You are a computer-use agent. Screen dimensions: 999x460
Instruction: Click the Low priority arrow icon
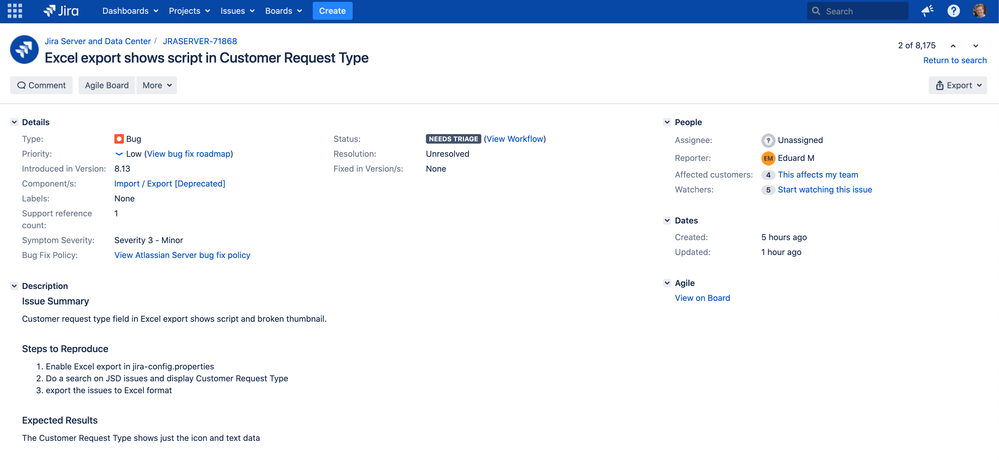[x=119, y=154]
